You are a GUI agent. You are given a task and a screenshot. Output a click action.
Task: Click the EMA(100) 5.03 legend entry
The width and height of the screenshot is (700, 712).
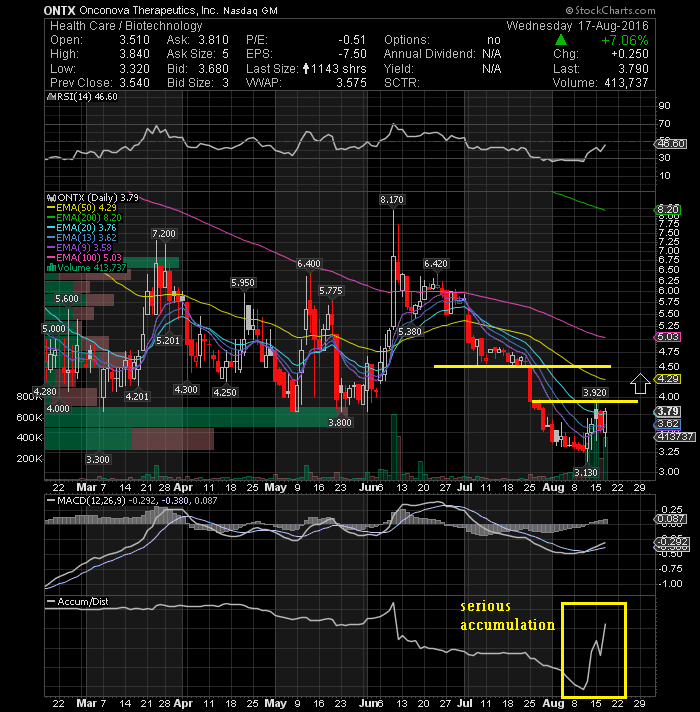84,258
